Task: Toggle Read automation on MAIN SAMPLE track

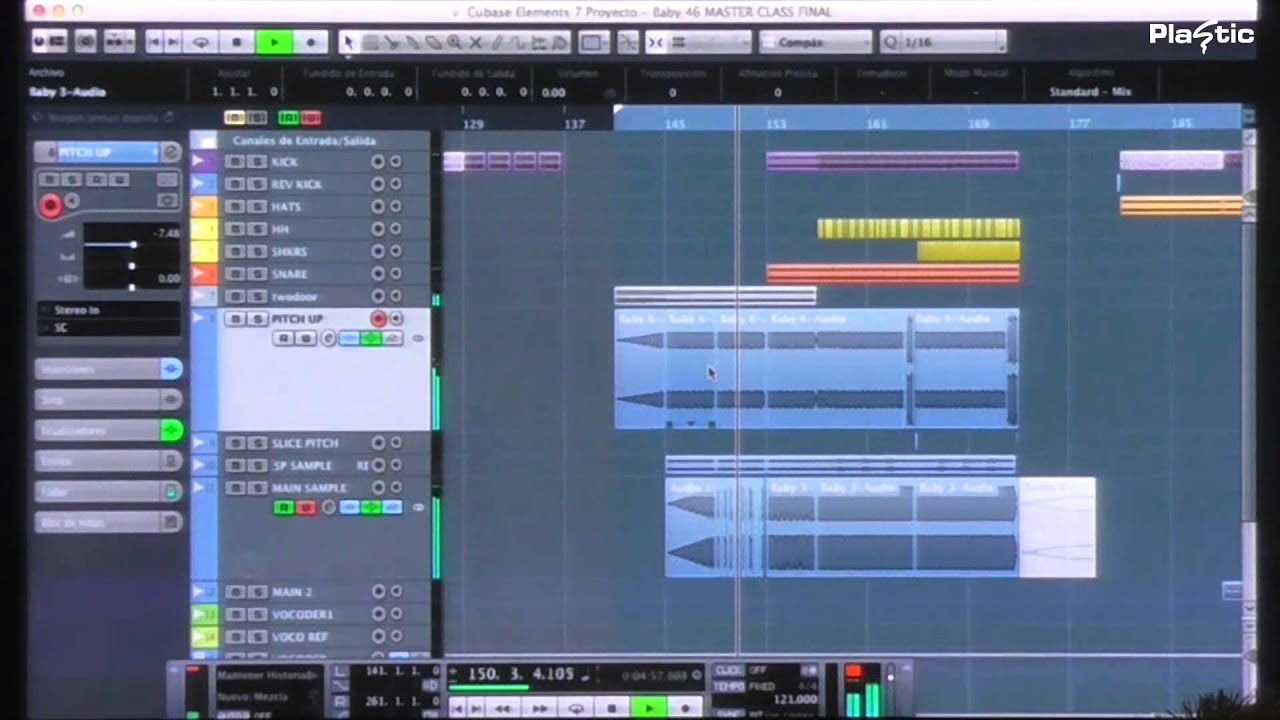Action: 284,508
